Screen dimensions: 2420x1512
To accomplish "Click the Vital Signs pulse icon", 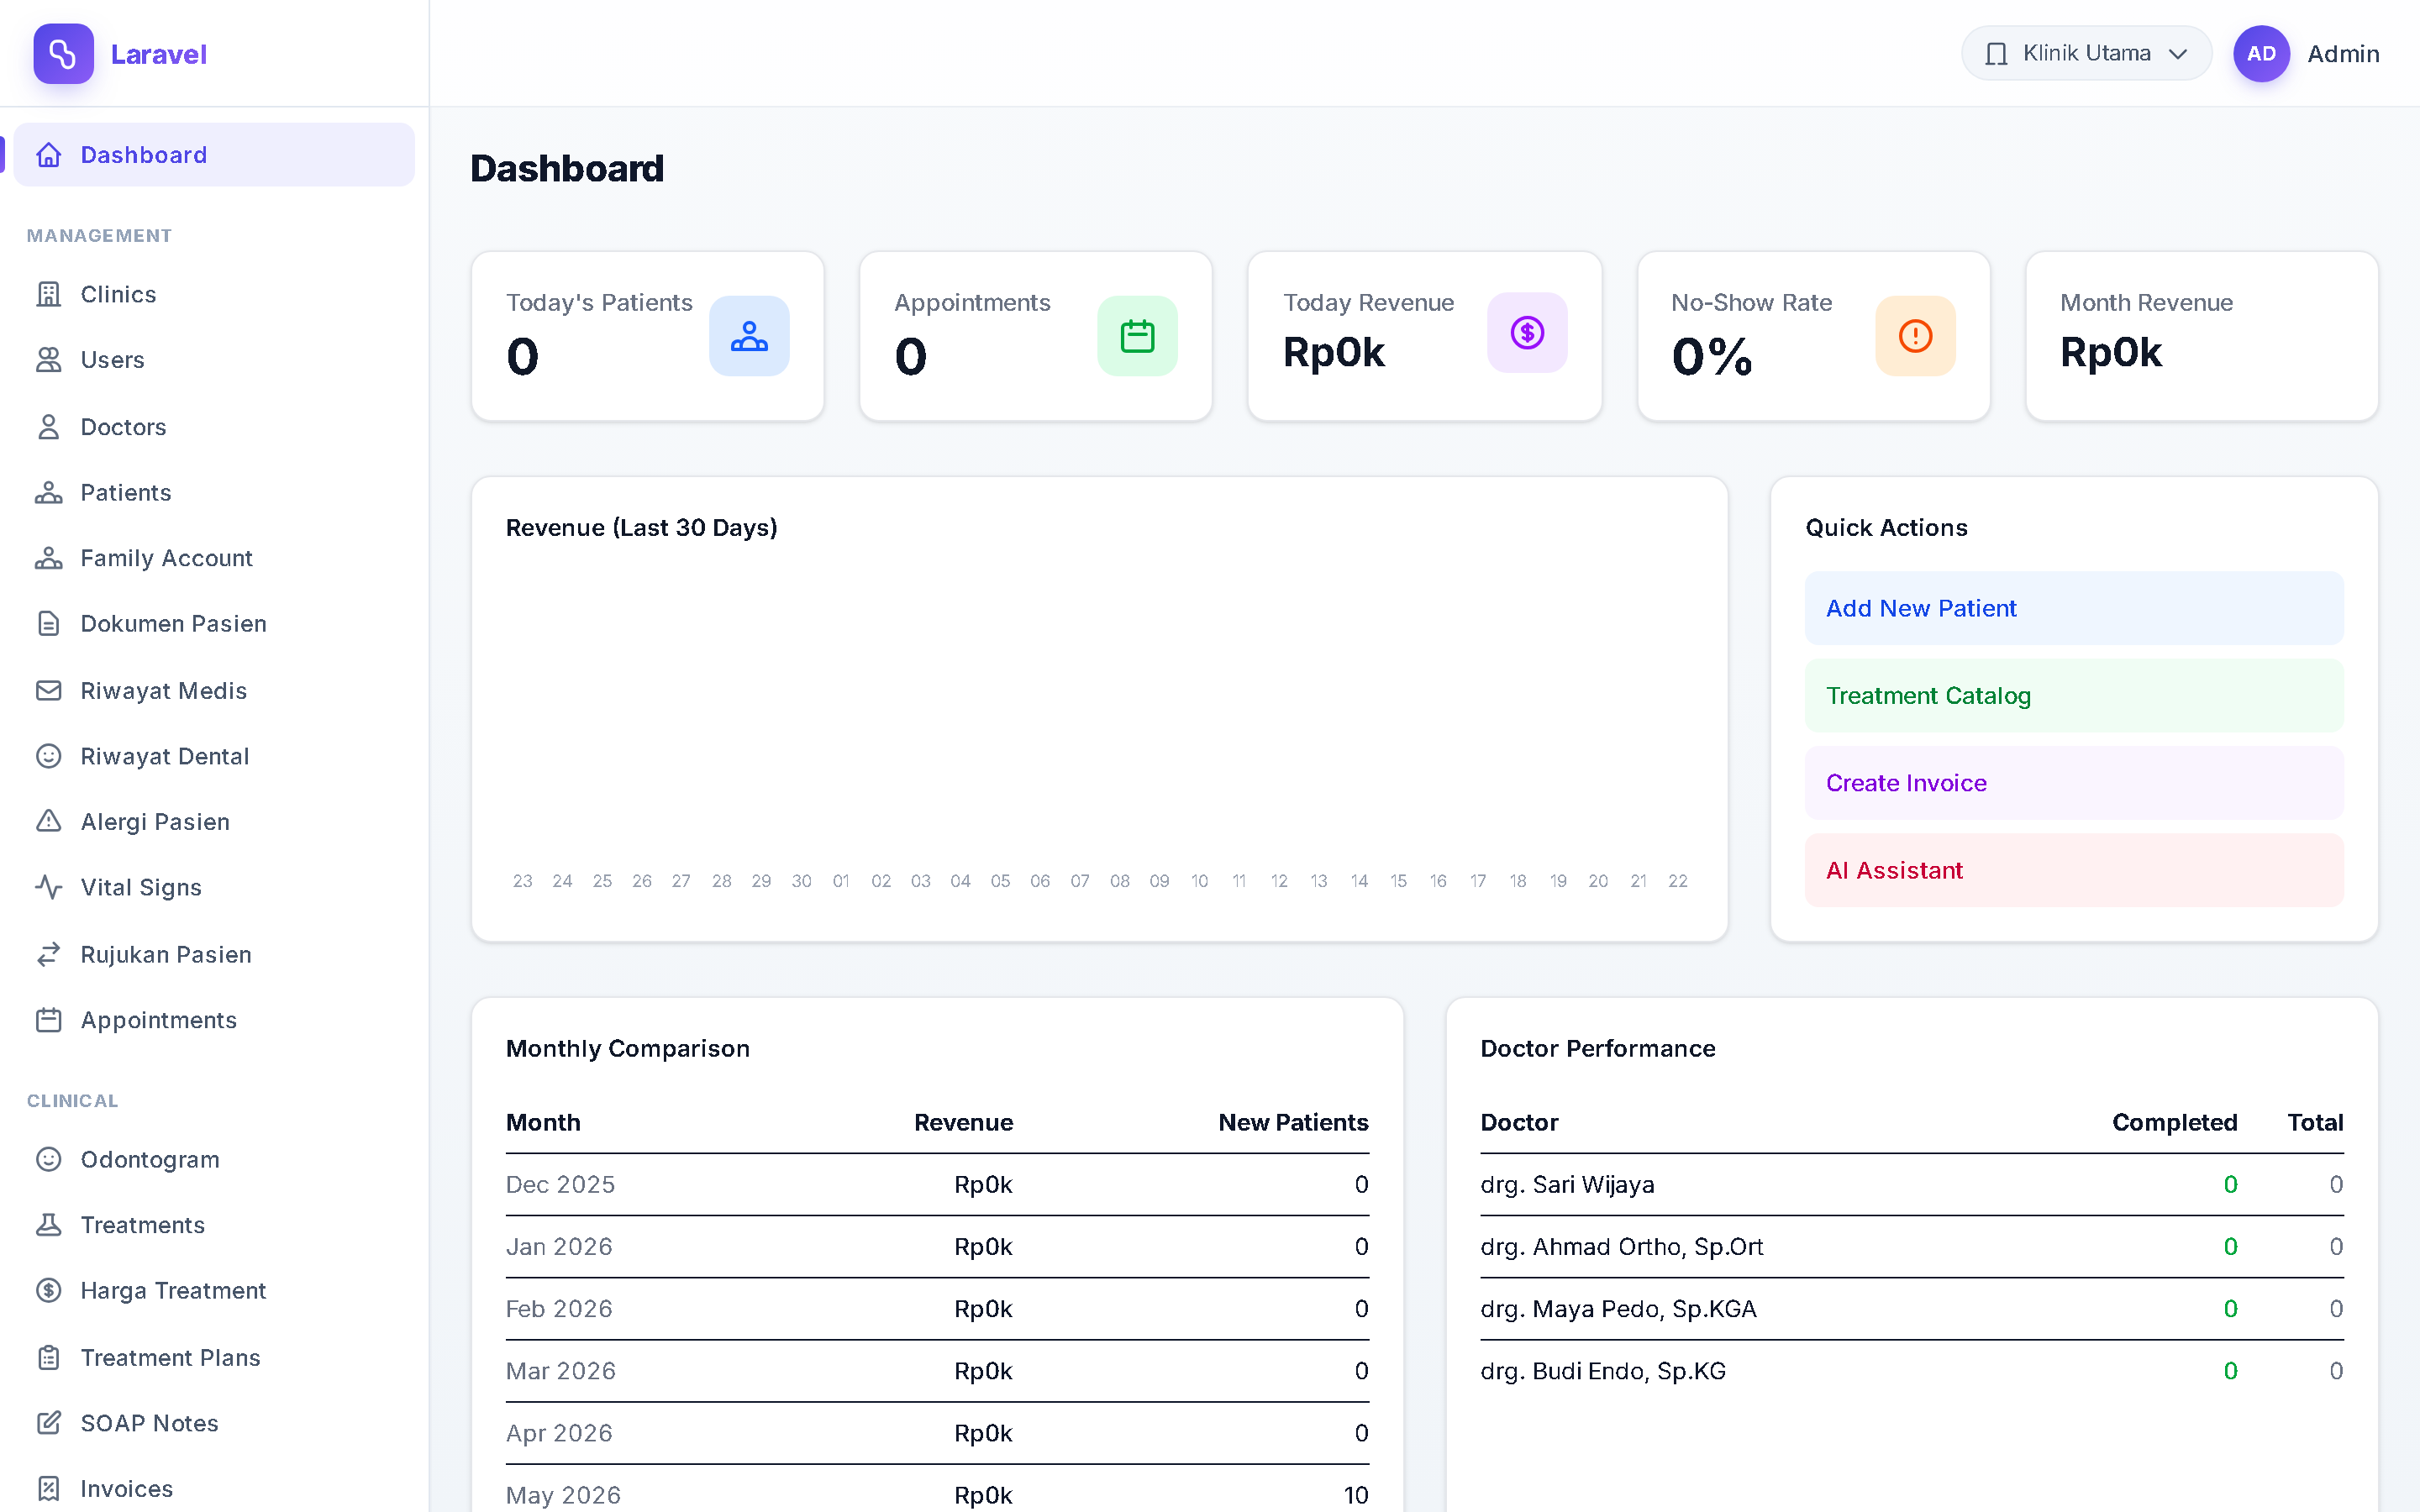I will click(x=49, y=888).
